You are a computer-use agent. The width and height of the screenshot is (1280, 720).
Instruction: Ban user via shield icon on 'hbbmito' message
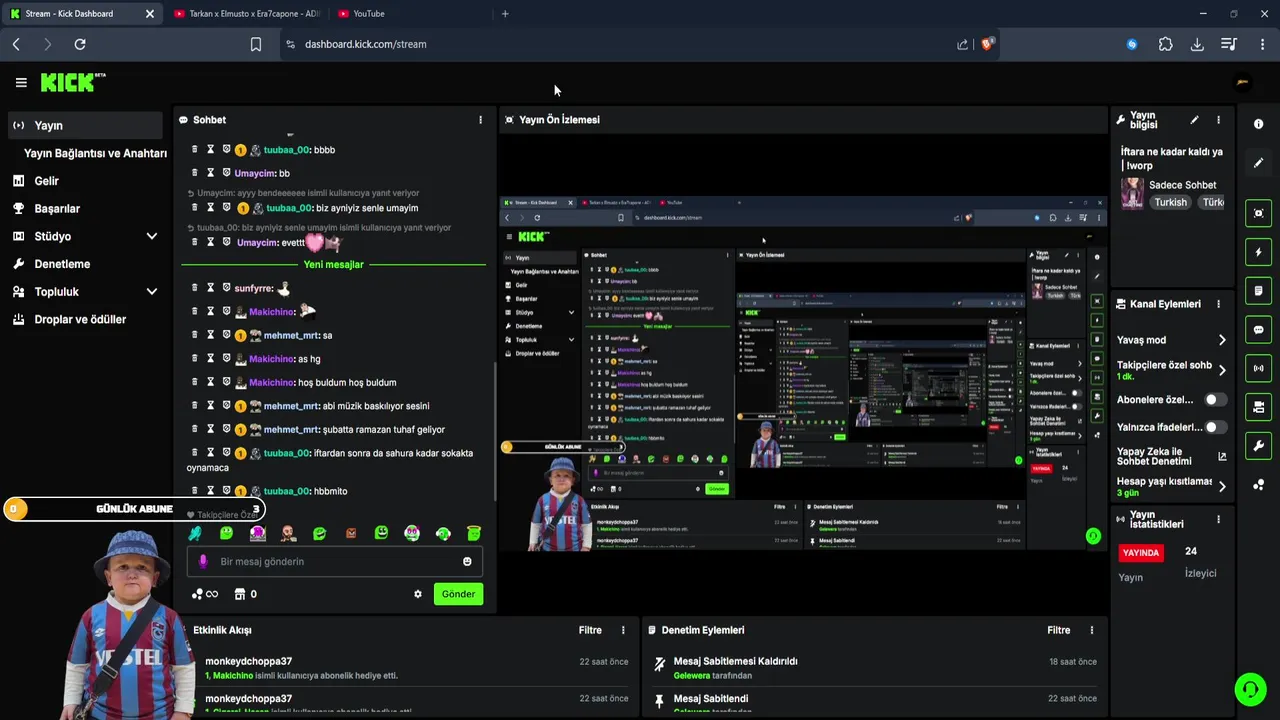coord(226,491)
